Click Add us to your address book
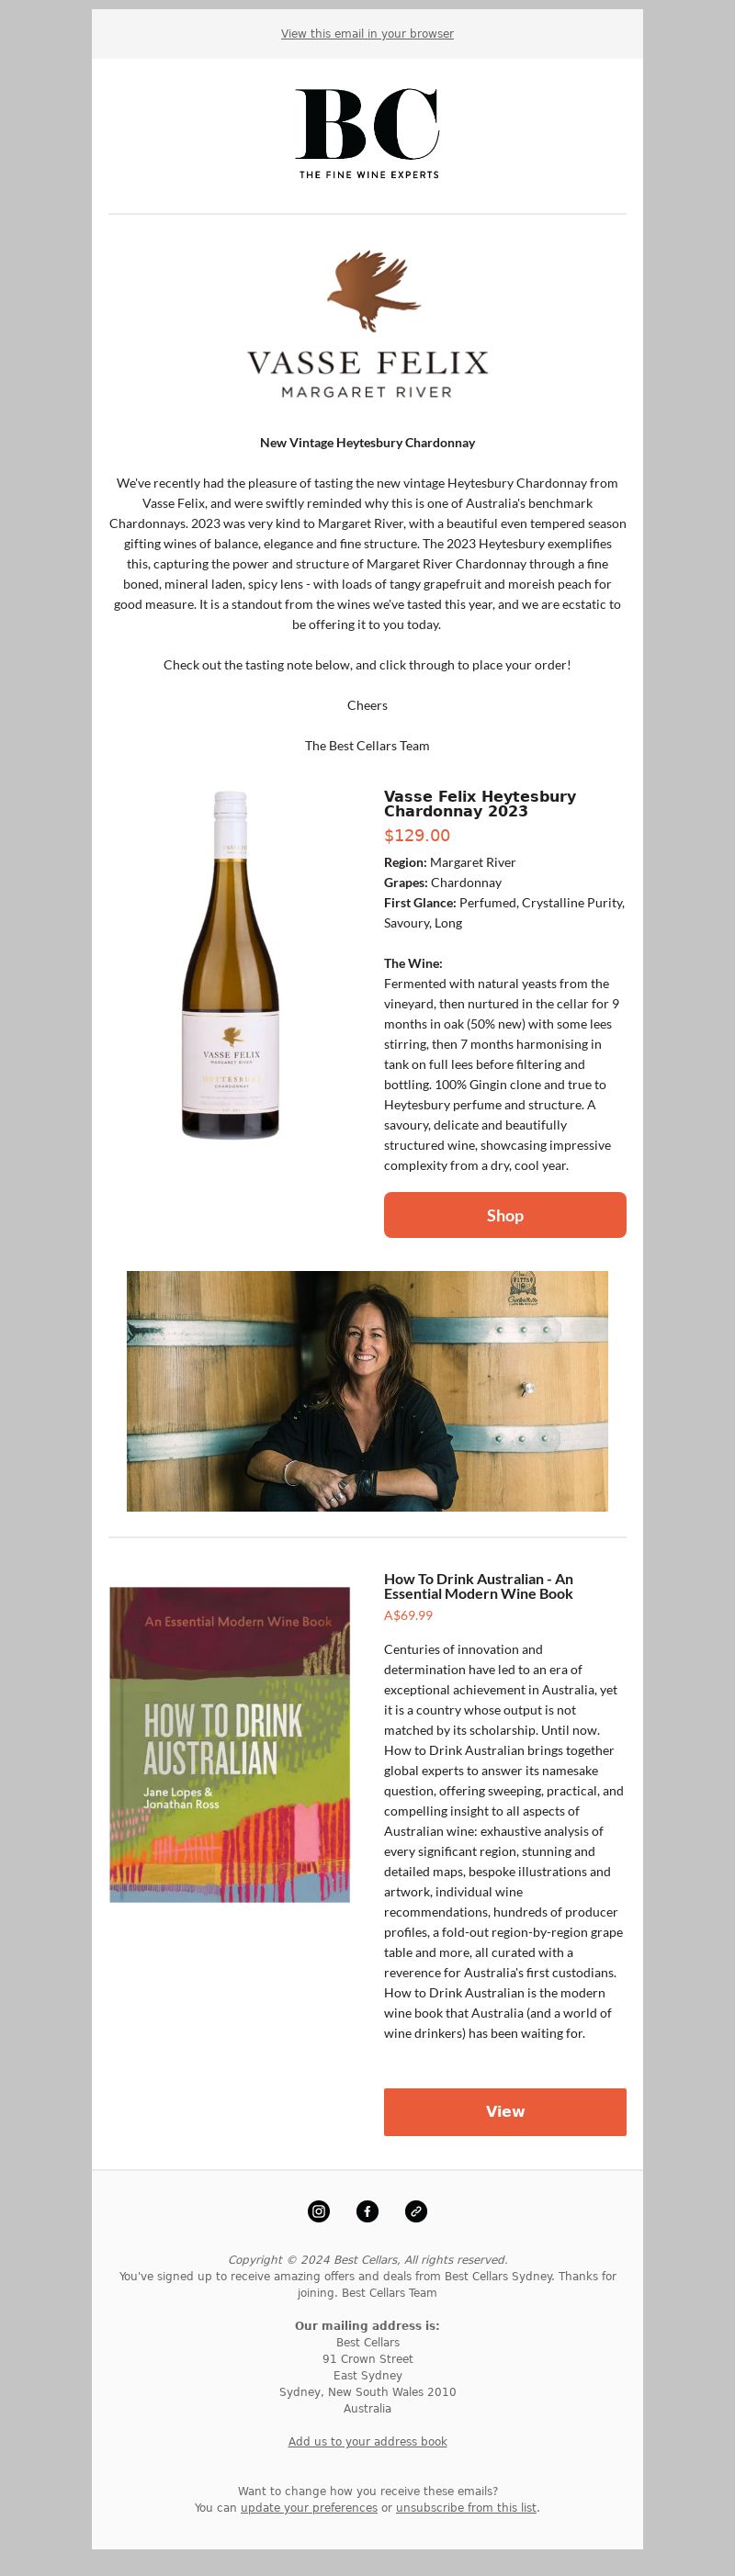Screen dimensions: 735x2576 (x=367, y=2441)
